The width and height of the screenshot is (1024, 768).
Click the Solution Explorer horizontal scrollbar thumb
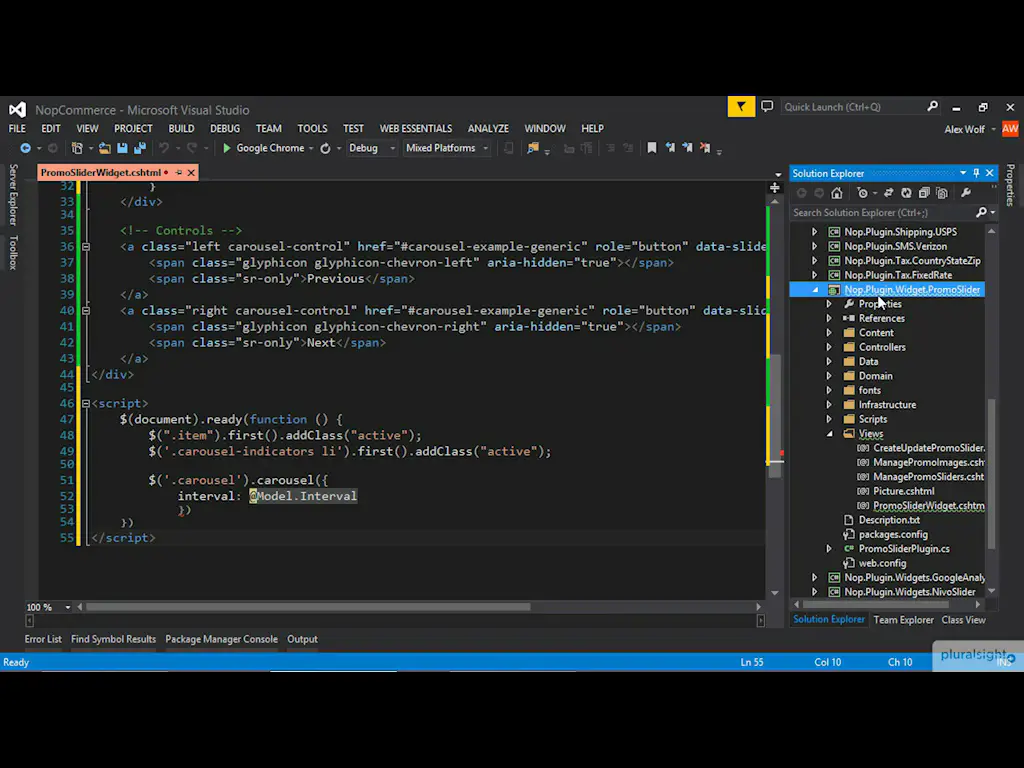tap(877, 605)
